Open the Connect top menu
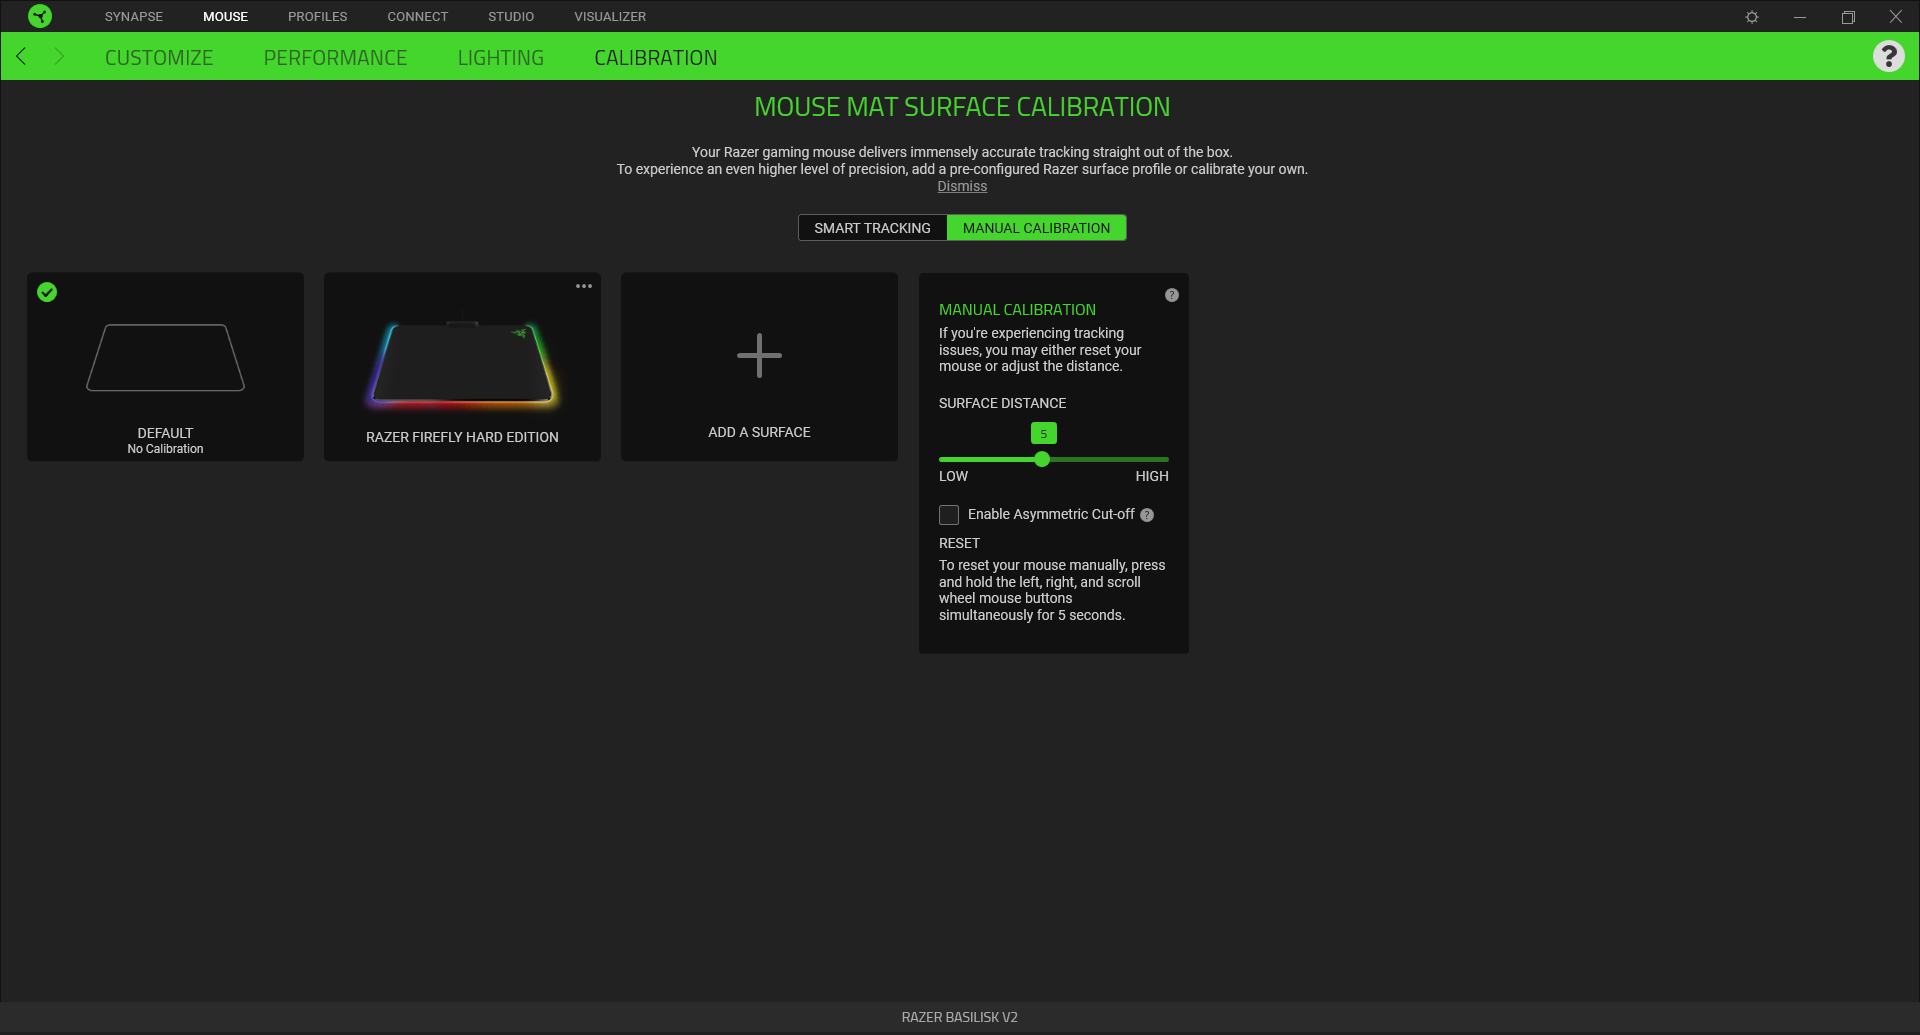1920x1035 pixels. click(418, 17)
